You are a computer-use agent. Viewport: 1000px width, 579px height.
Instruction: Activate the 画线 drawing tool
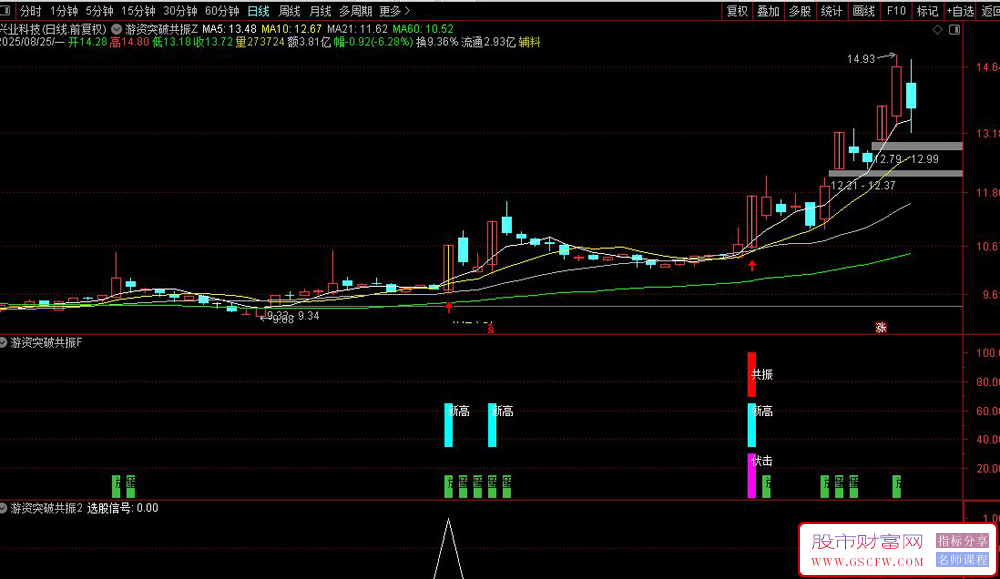(864, 11)
